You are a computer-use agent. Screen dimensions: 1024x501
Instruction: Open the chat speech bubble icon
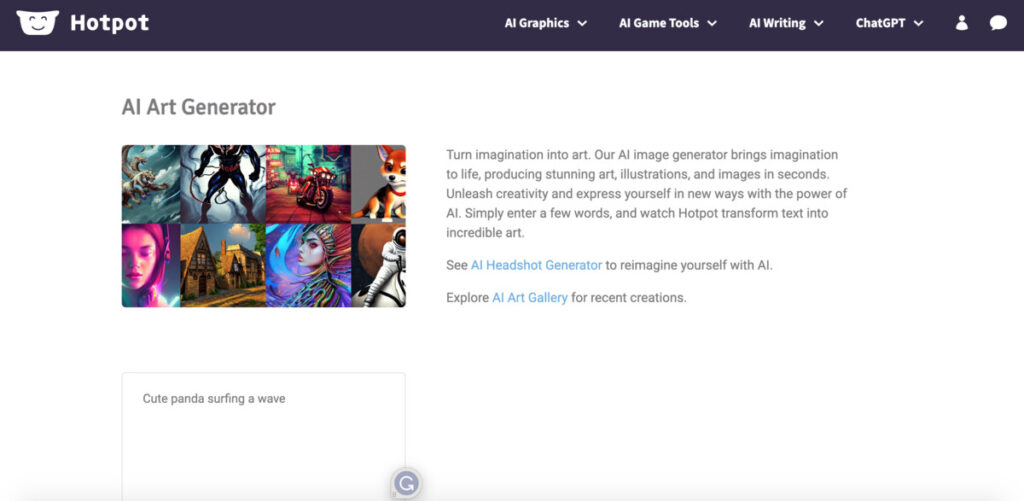coord(998,23)
